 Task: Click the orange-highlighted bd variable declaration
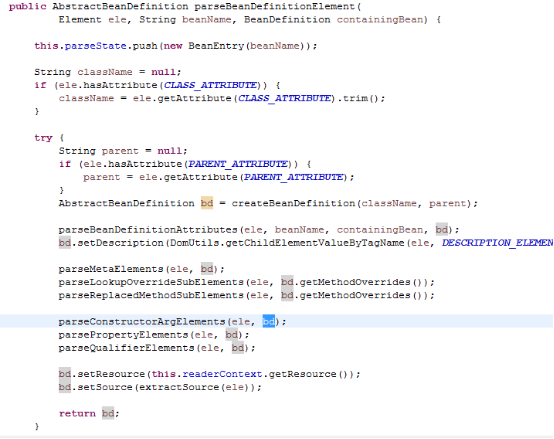click(207, 203)
